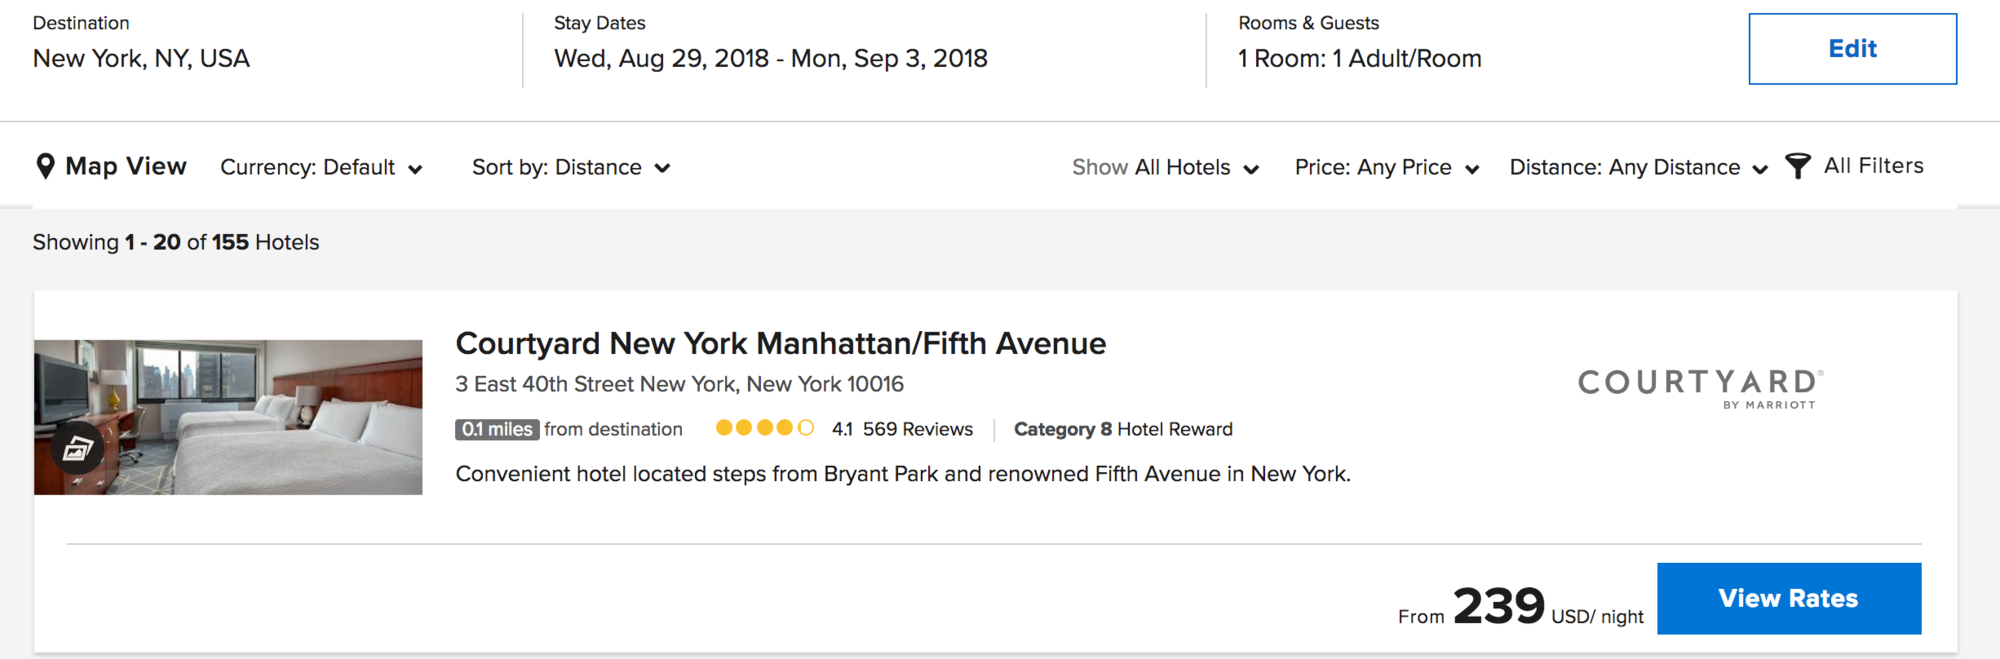
Task: Click the All Filters funnel icon
Action: tap(1797, 166)
